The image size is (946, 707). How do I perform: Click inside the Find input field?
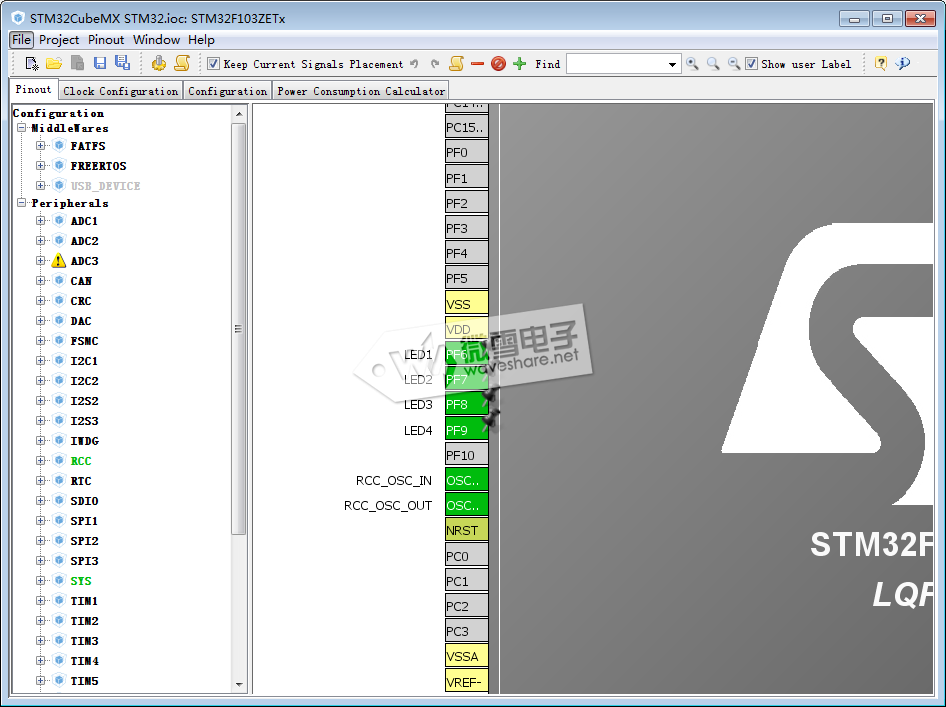coord(617,64)
